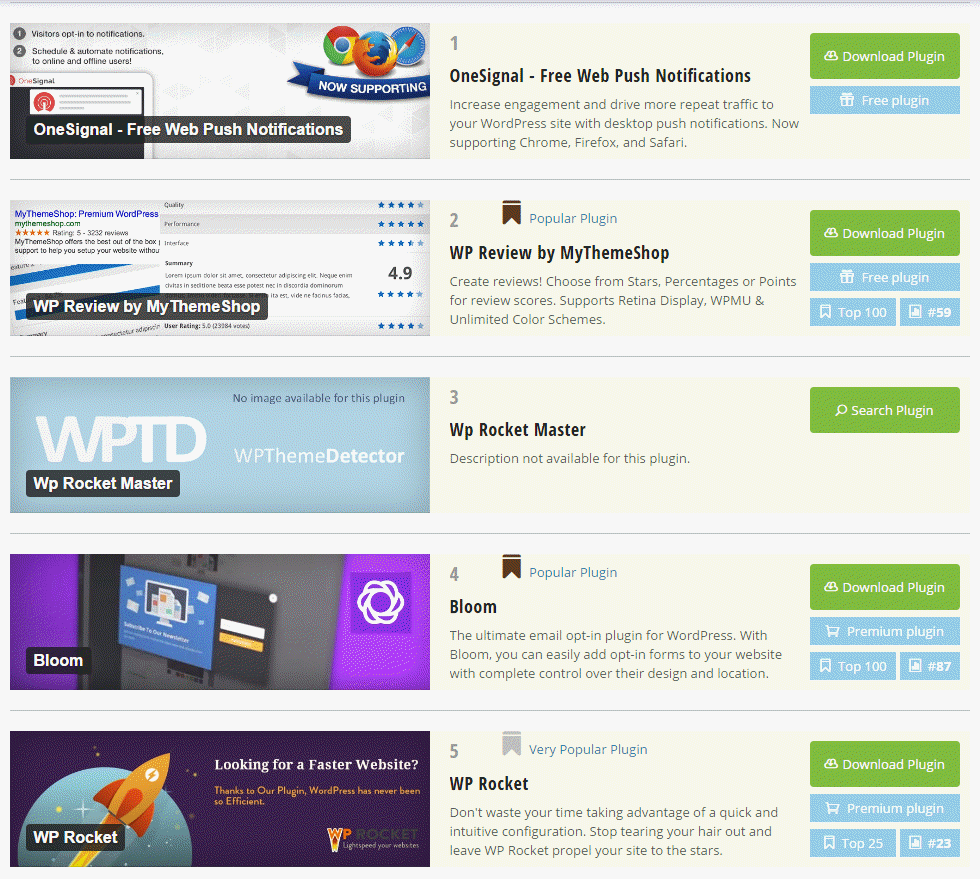The width and height of the screenshot is (980, 879).
Task: Open Popular Plugin link above Bloom
Action: 573,572
